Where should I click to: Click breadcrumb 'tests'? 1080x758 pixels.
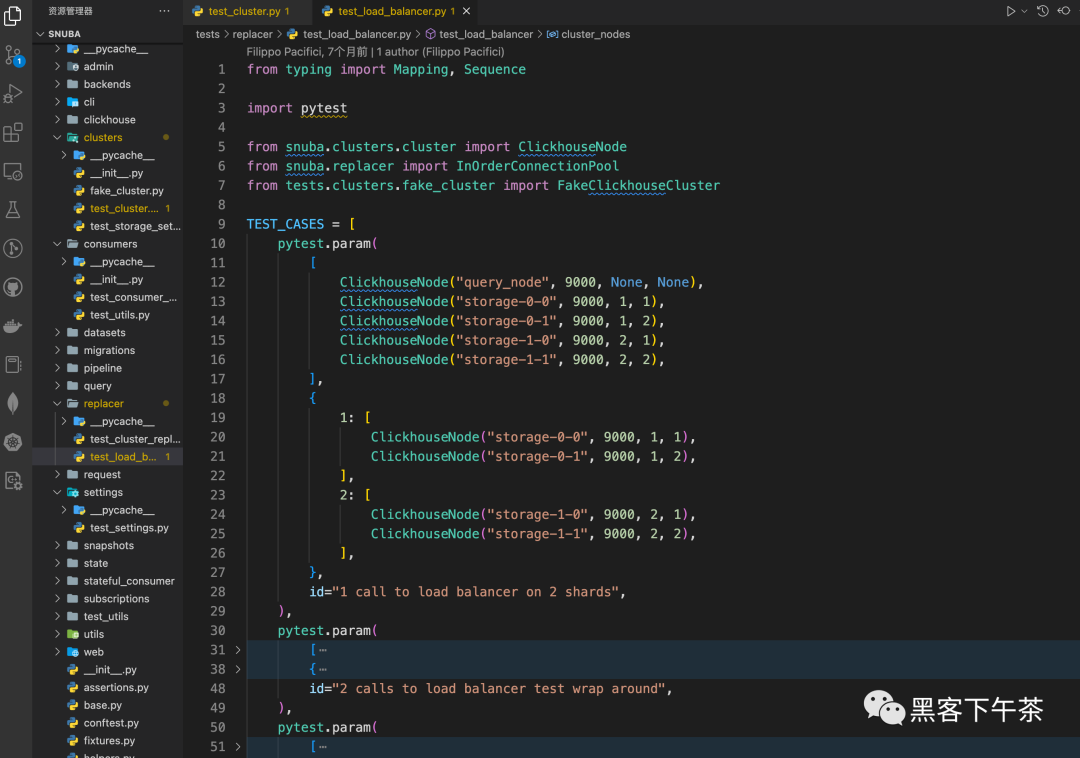click(x=207, y=34)
